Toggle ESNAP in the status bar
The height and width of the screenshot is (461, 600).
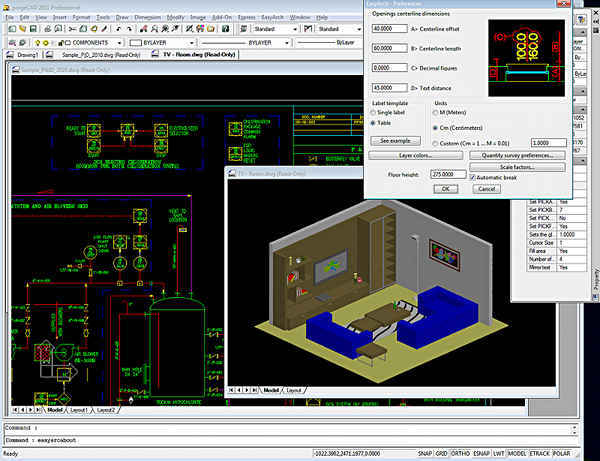pyautogui.click(x=481, y=453)
